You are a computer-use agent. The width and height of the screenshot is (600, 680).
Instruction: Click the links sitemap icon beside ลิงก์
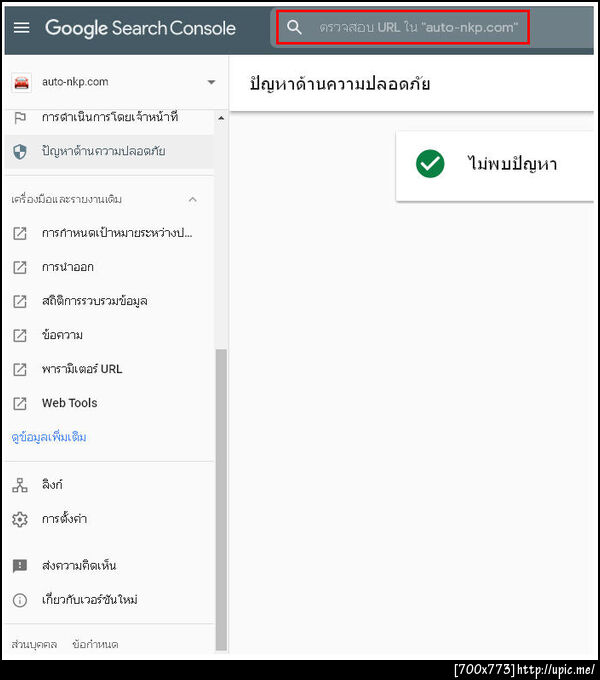click(20, 485)
